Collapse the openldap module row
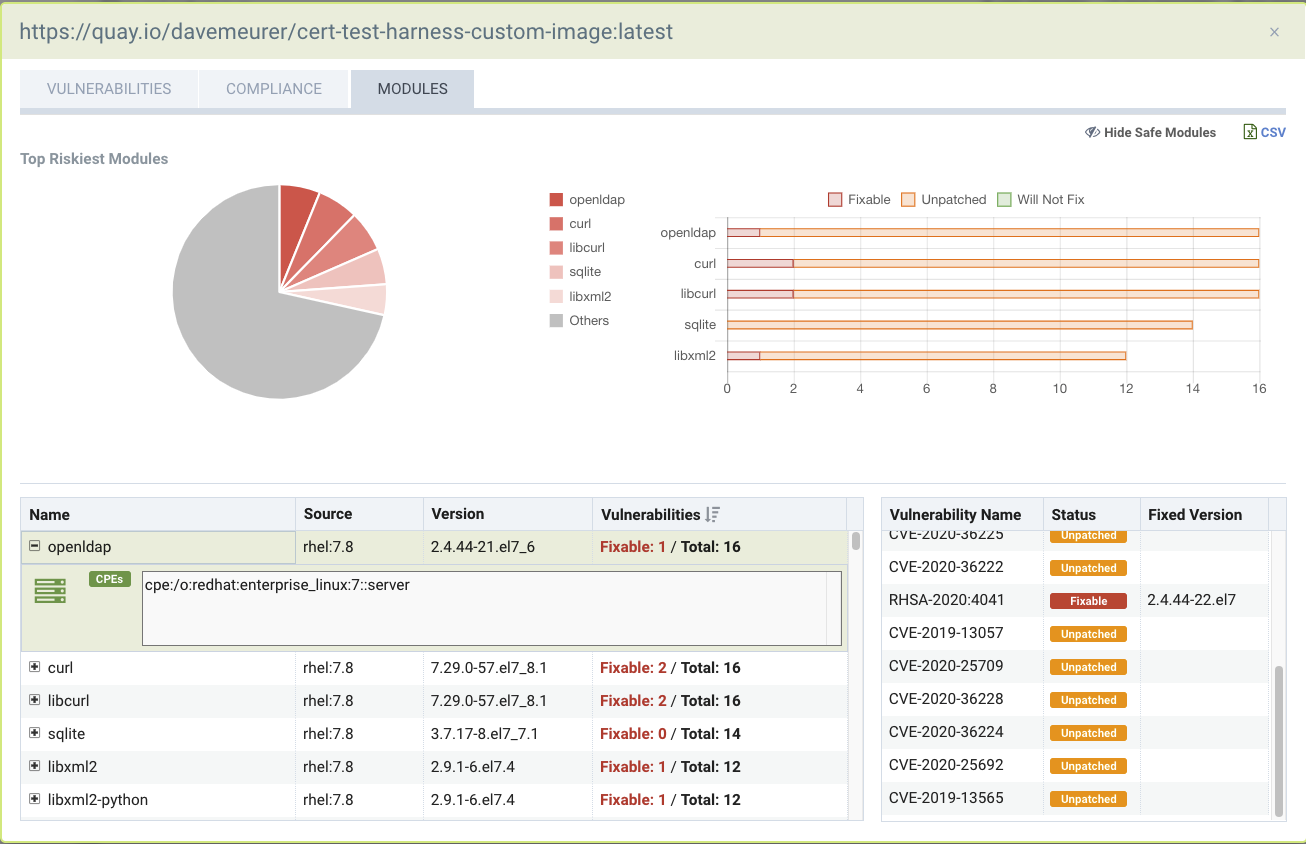The image size is (1306, 844). coord(33,546)
